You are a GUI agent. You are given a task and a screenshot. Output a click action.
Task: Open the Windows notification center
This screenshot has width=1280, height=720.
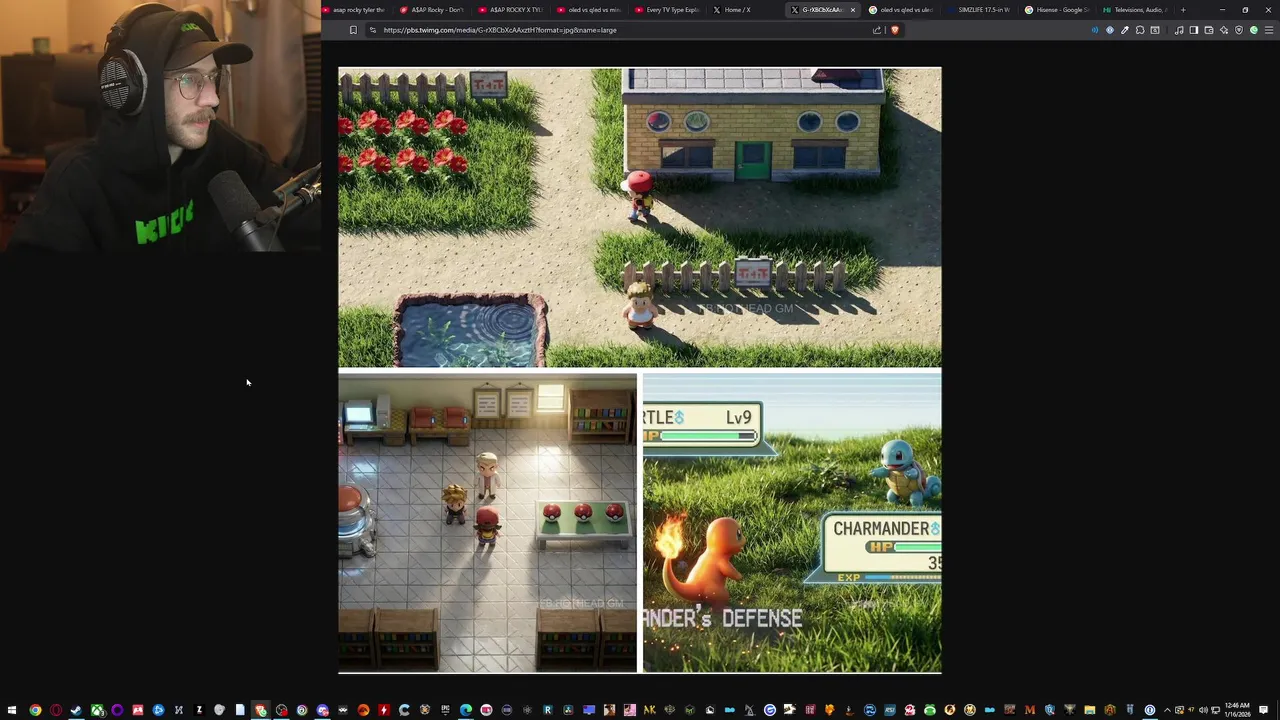1263,710
